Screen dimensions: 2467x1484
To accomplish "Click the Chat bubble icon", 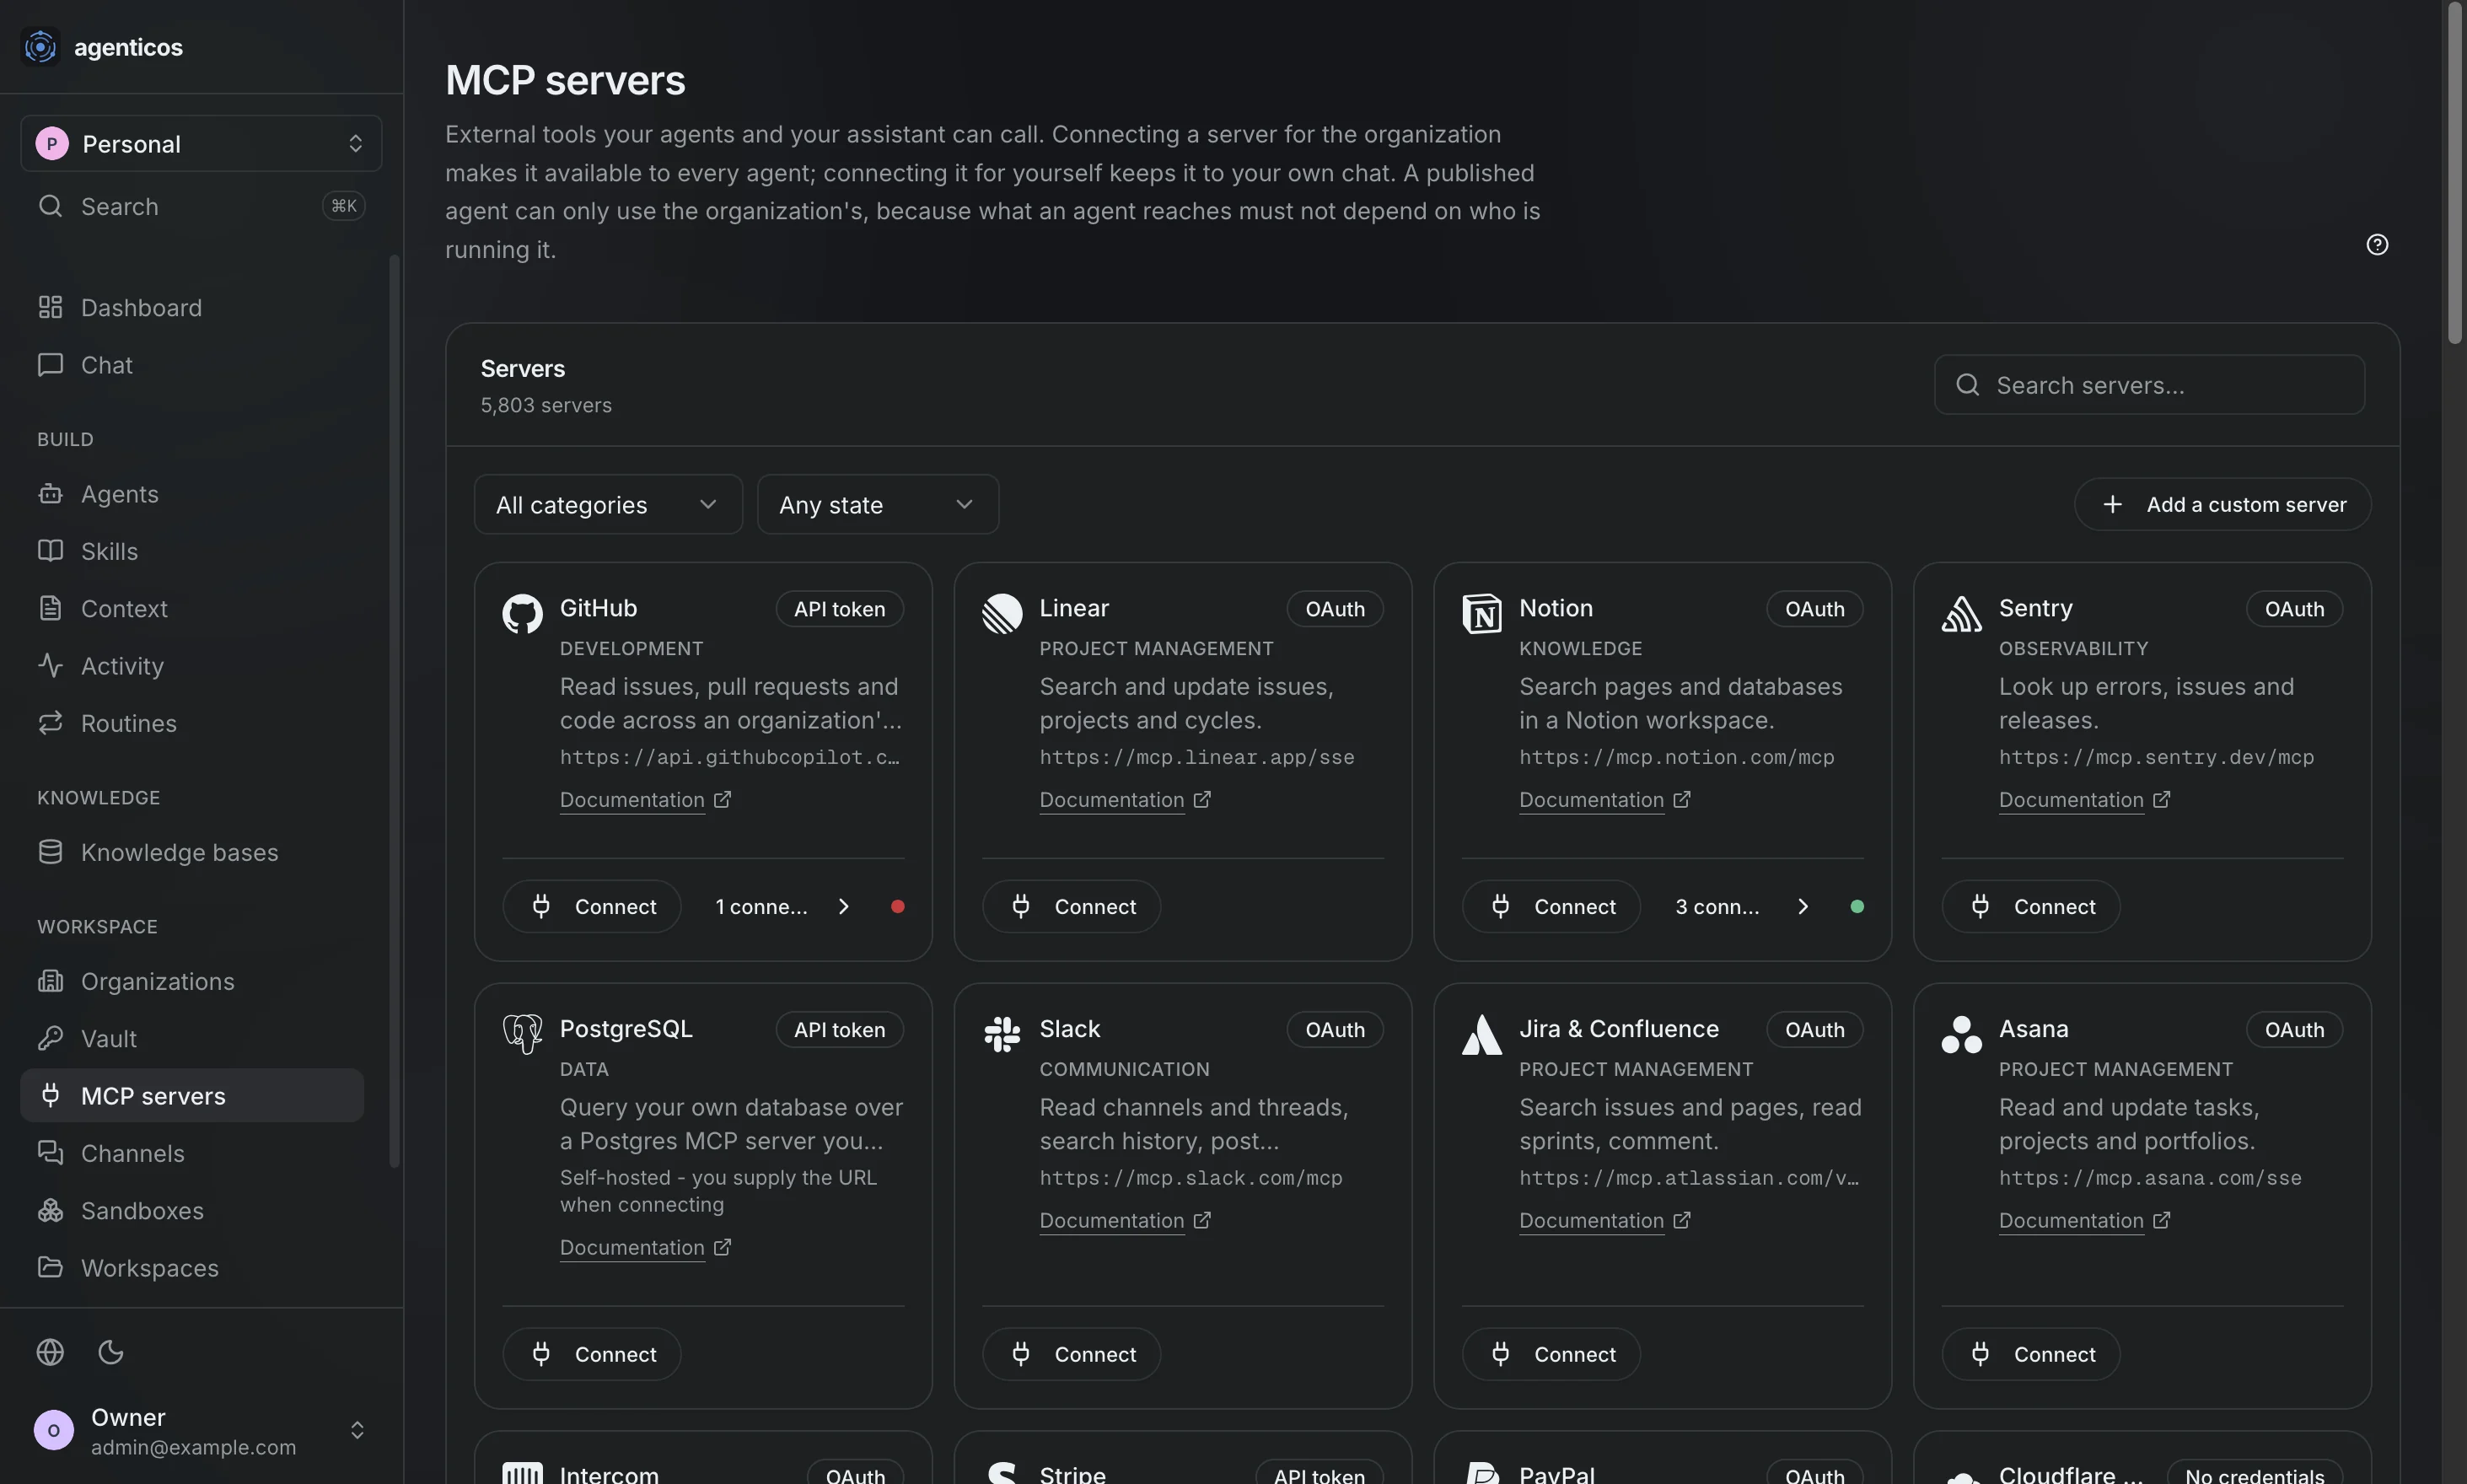I will point(50,365).
